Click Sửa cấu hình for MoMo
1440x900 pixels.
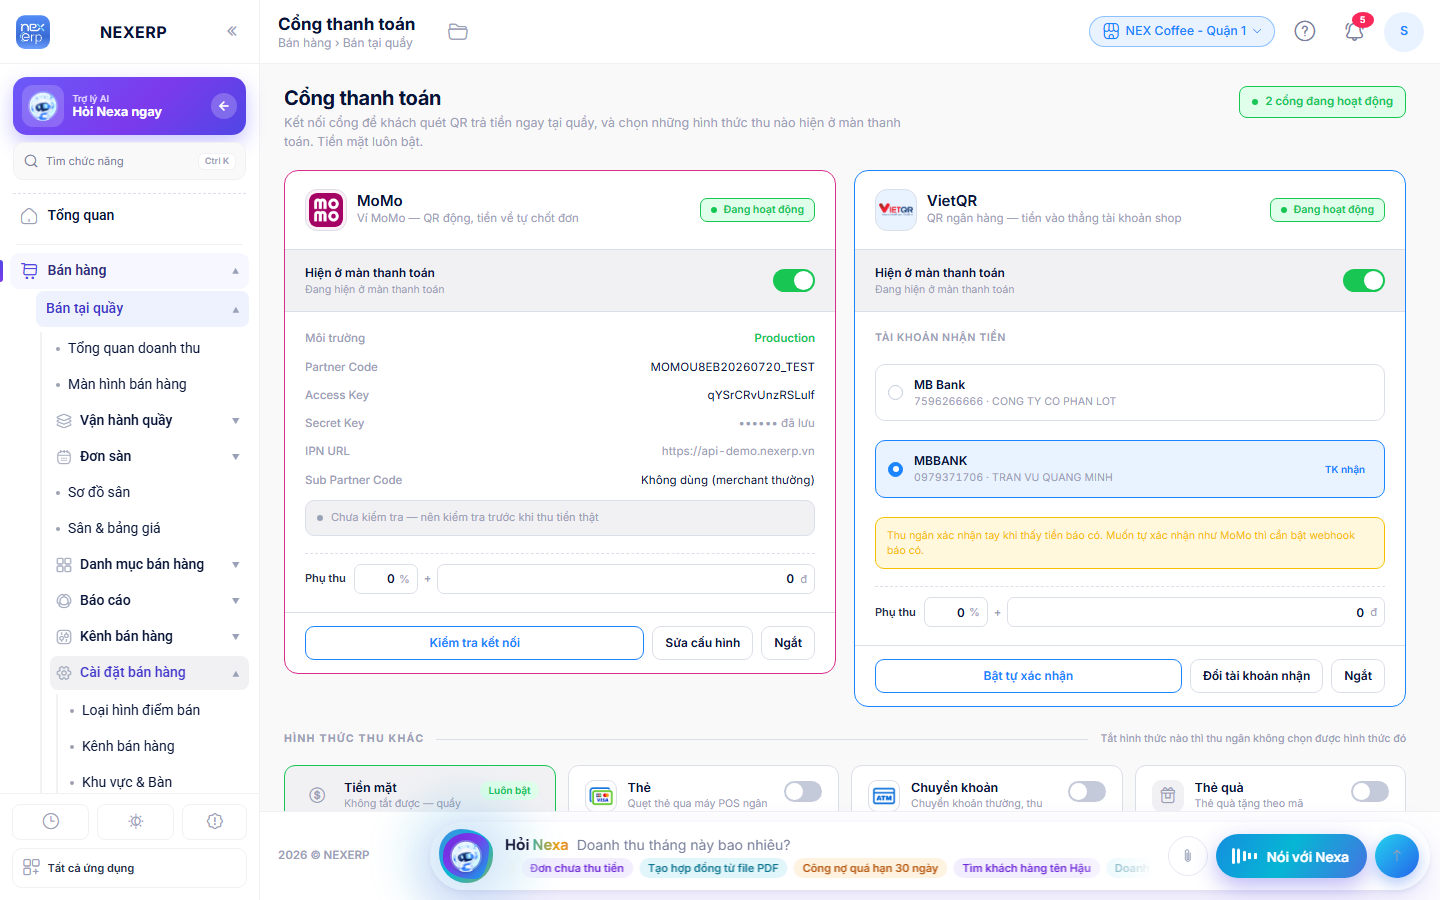pyautogui.click(x=703, y=643)
